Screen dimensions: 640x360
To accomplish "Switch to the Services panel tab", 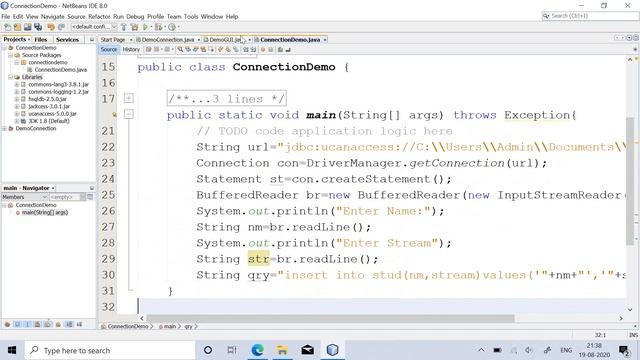I will click(67, 40).
